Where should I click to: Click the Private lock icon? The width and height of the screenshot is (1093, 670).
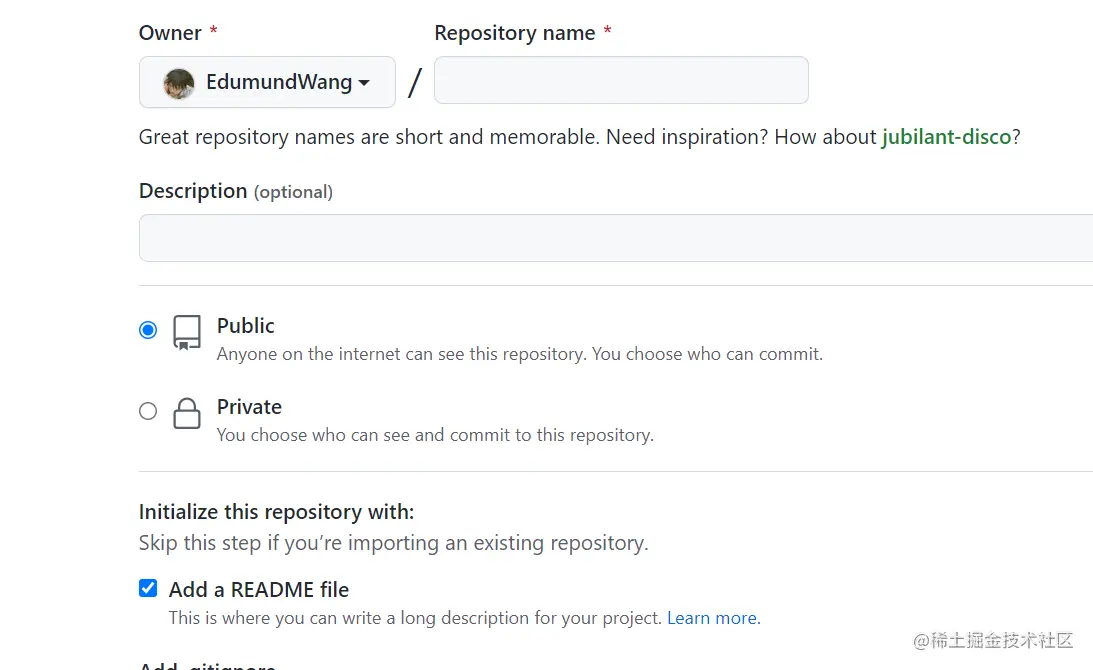pyautogui.click(x=187, y=413)
